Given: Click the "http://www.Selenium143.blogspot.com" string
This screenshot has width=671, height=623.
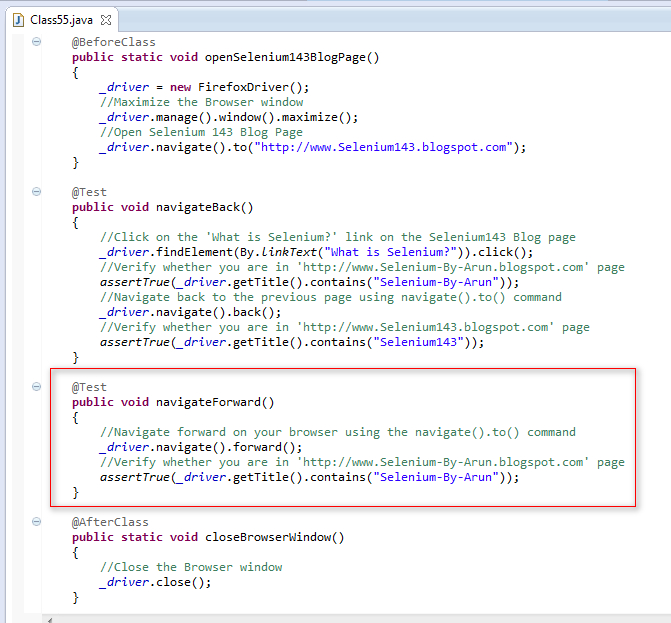Looking at the screenshot, I should (383, 147).
